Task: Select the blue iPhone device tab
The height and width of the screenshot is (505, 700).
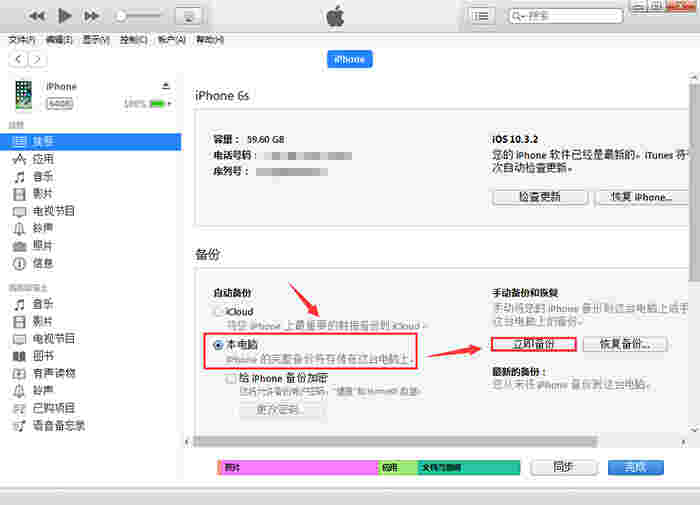Action: pos(350,59)
